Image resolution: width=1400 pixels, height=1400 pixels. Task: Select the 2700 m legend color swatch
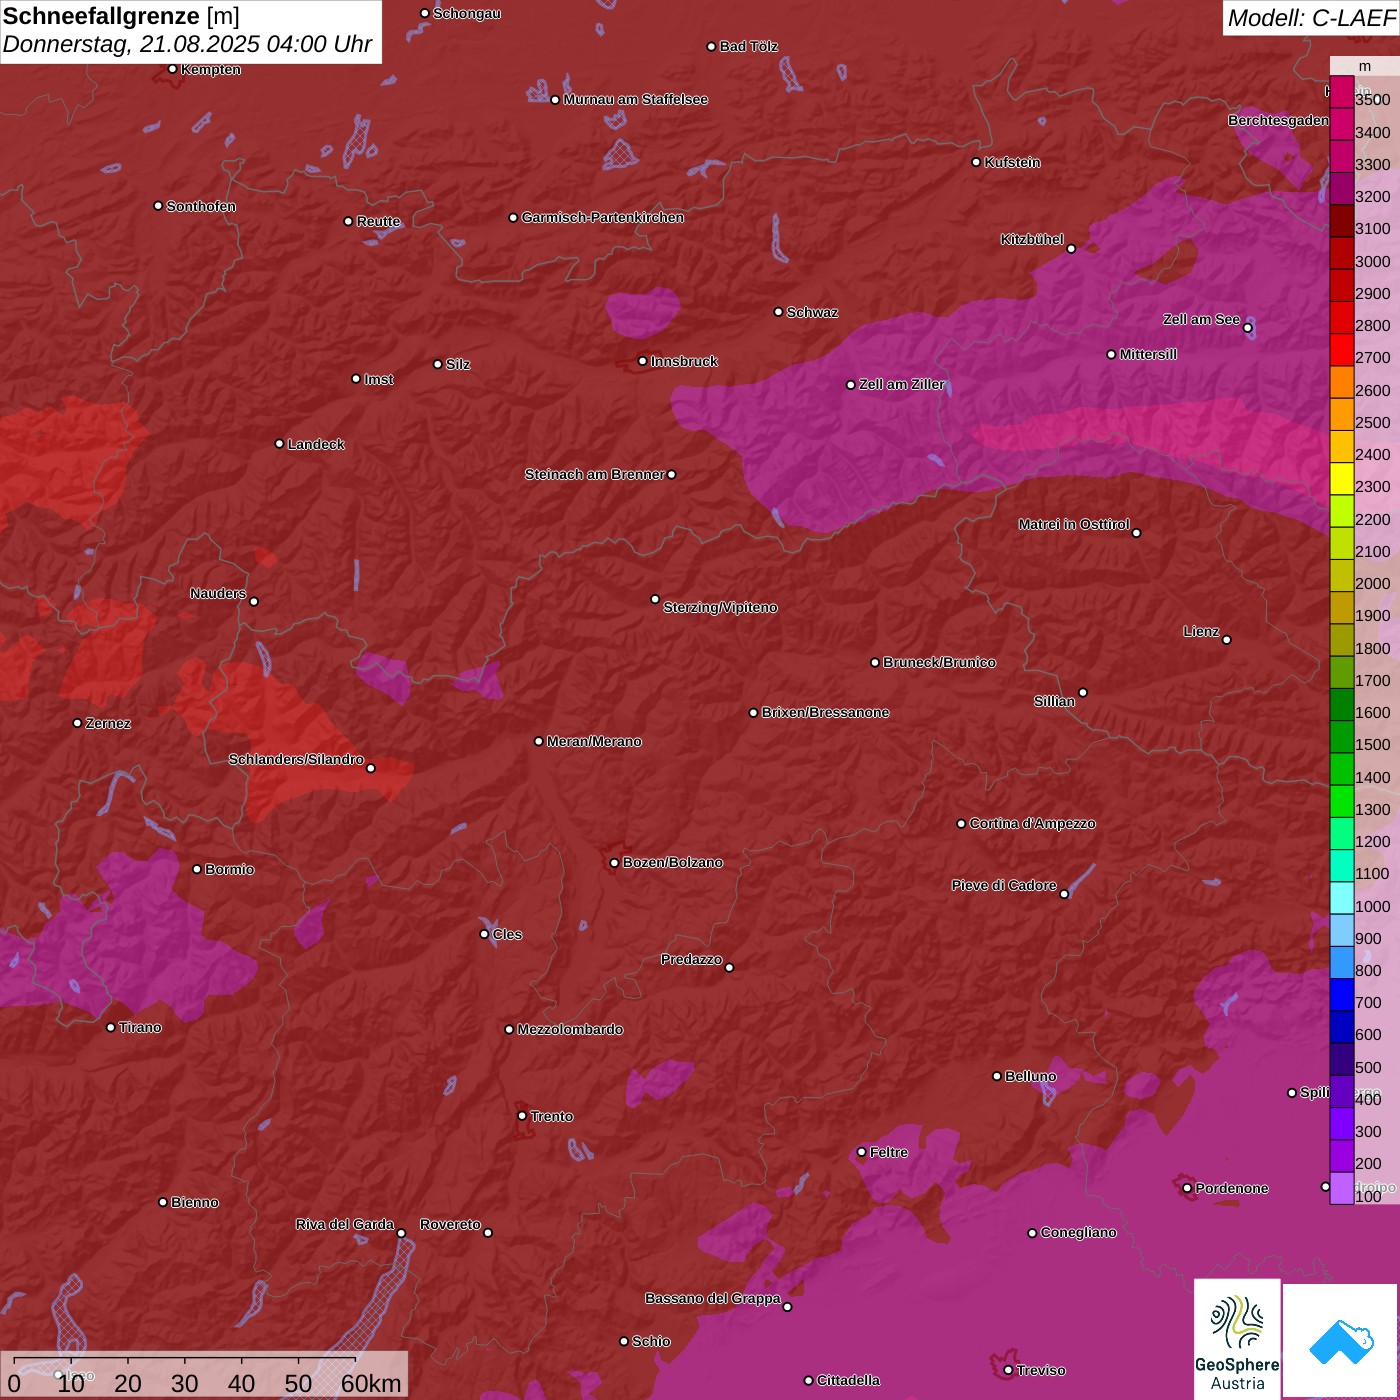click(1341, 350)
